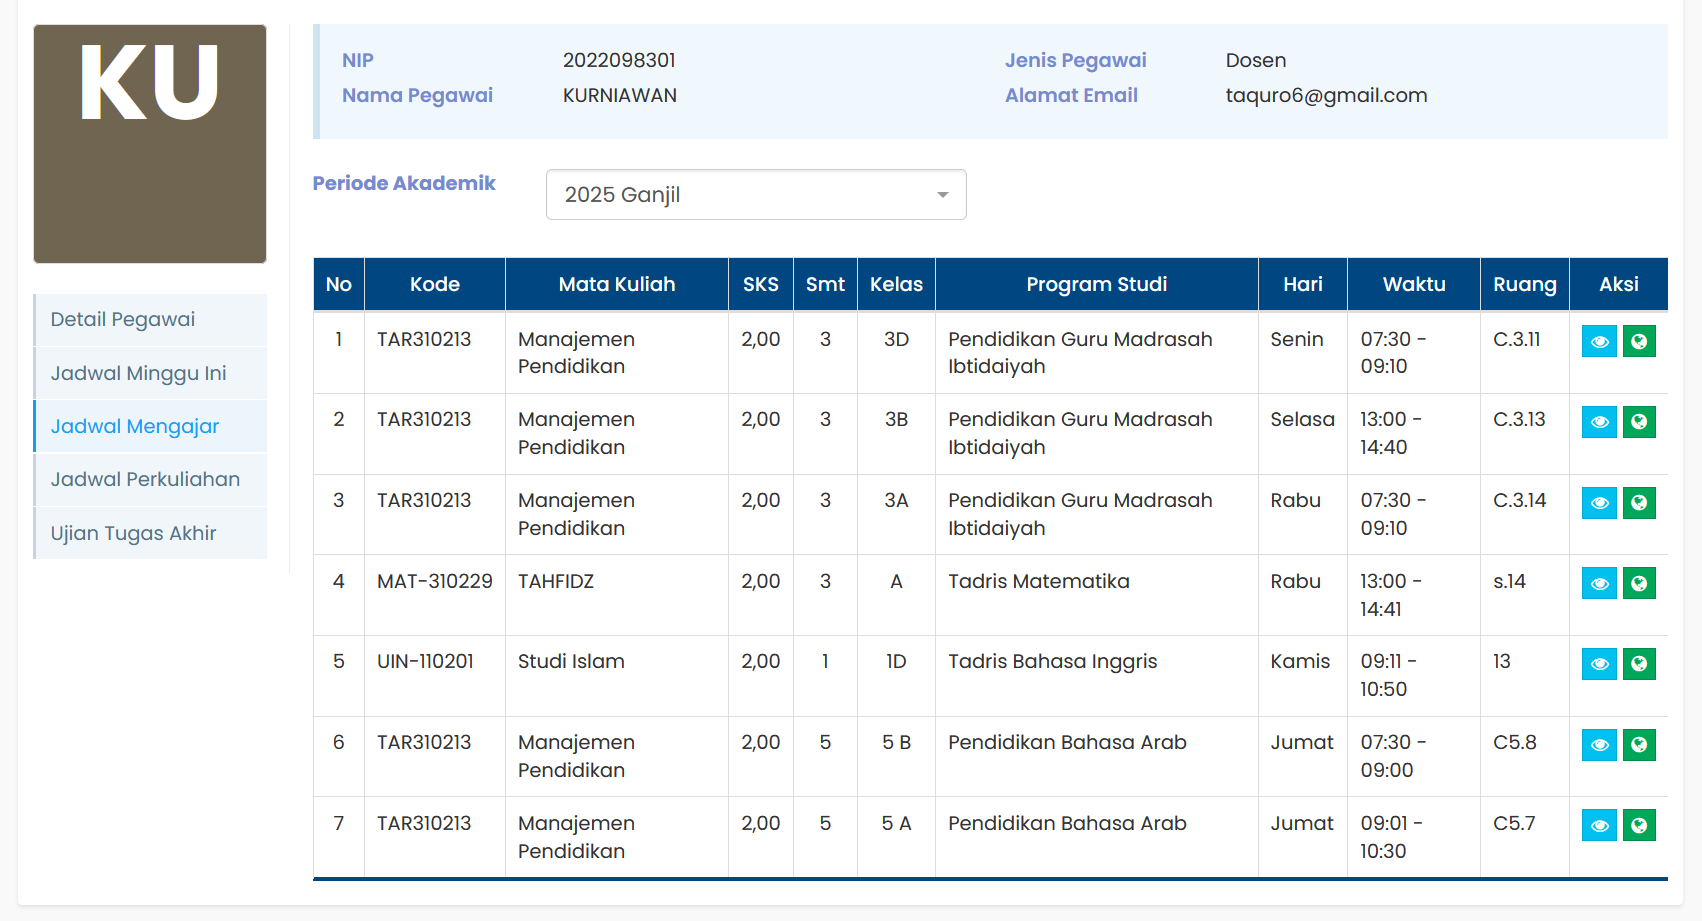Open the eye icon for the TAHFIDZ course
This screenshot has height=921, width=1702.
coord(1599,584)
